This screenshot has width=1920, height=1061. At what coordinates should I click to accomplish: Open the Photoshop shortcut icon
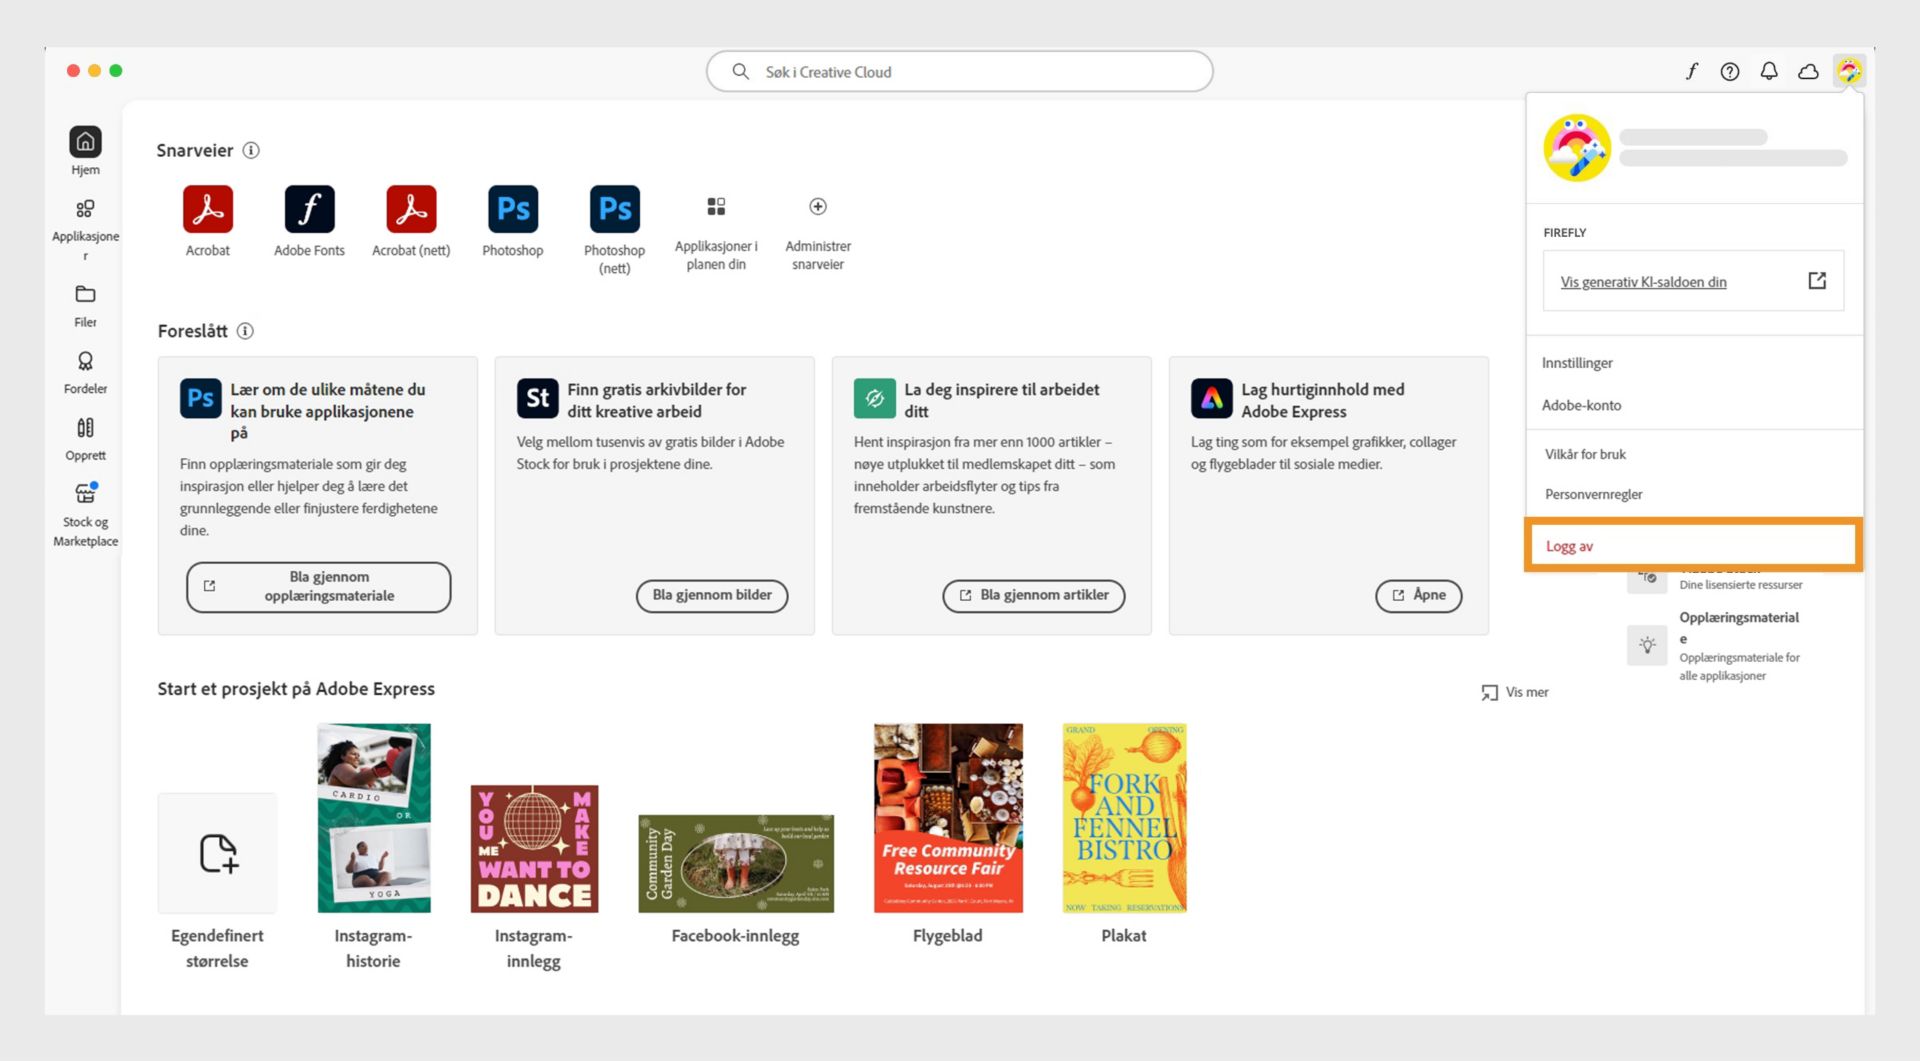tap(512, 209)
